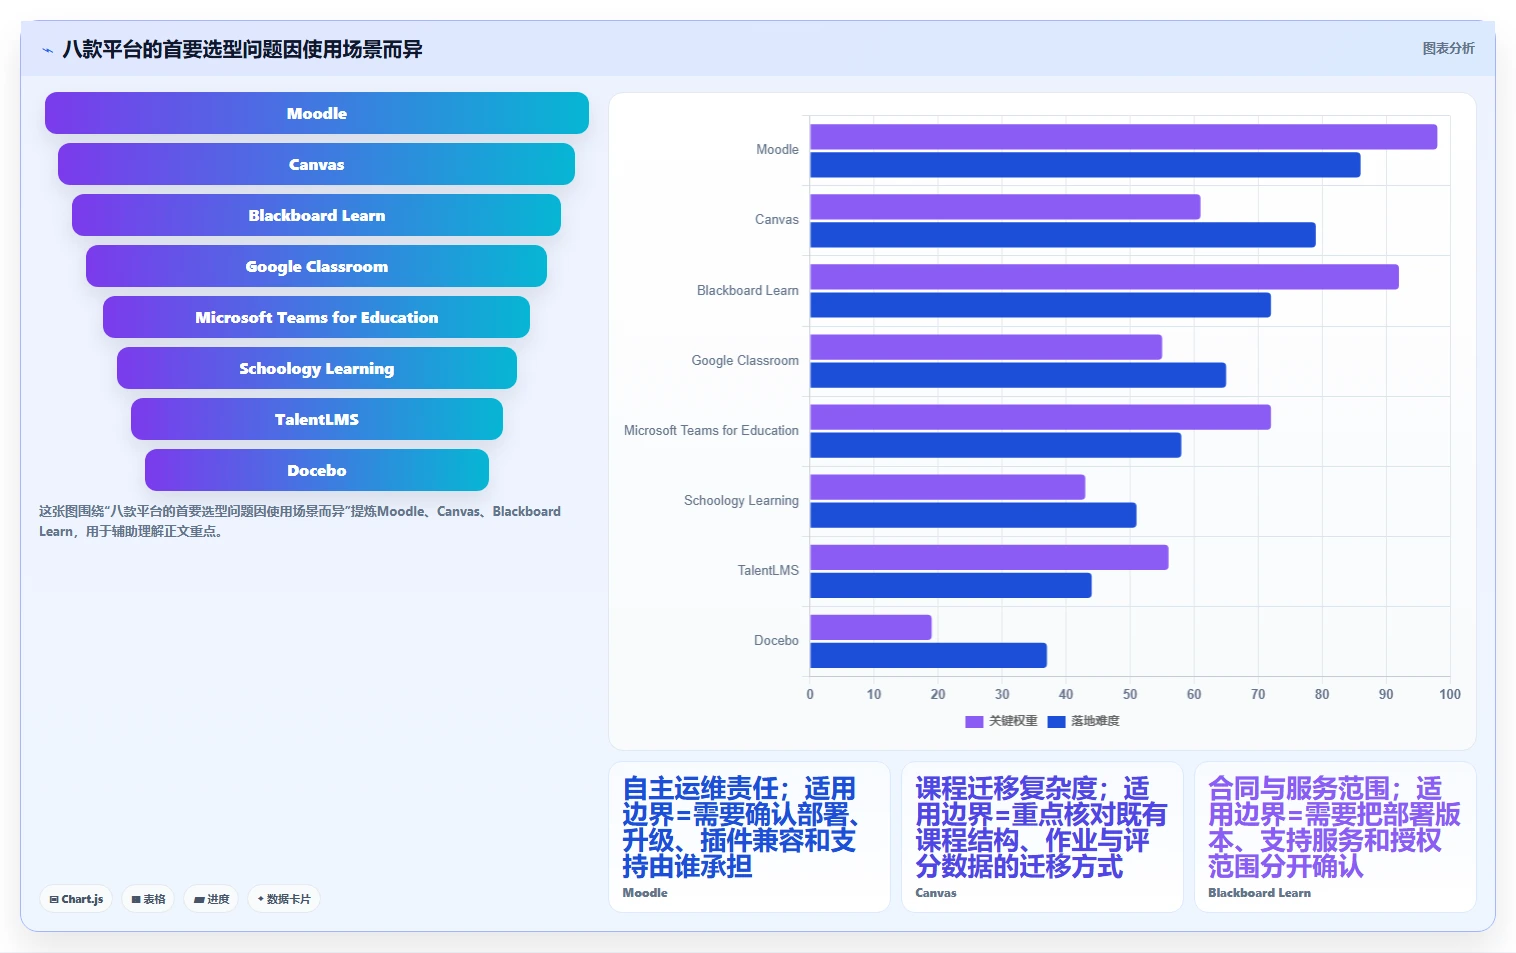
Task: Click the Chart.js tag chip
Action: (76, 899)
